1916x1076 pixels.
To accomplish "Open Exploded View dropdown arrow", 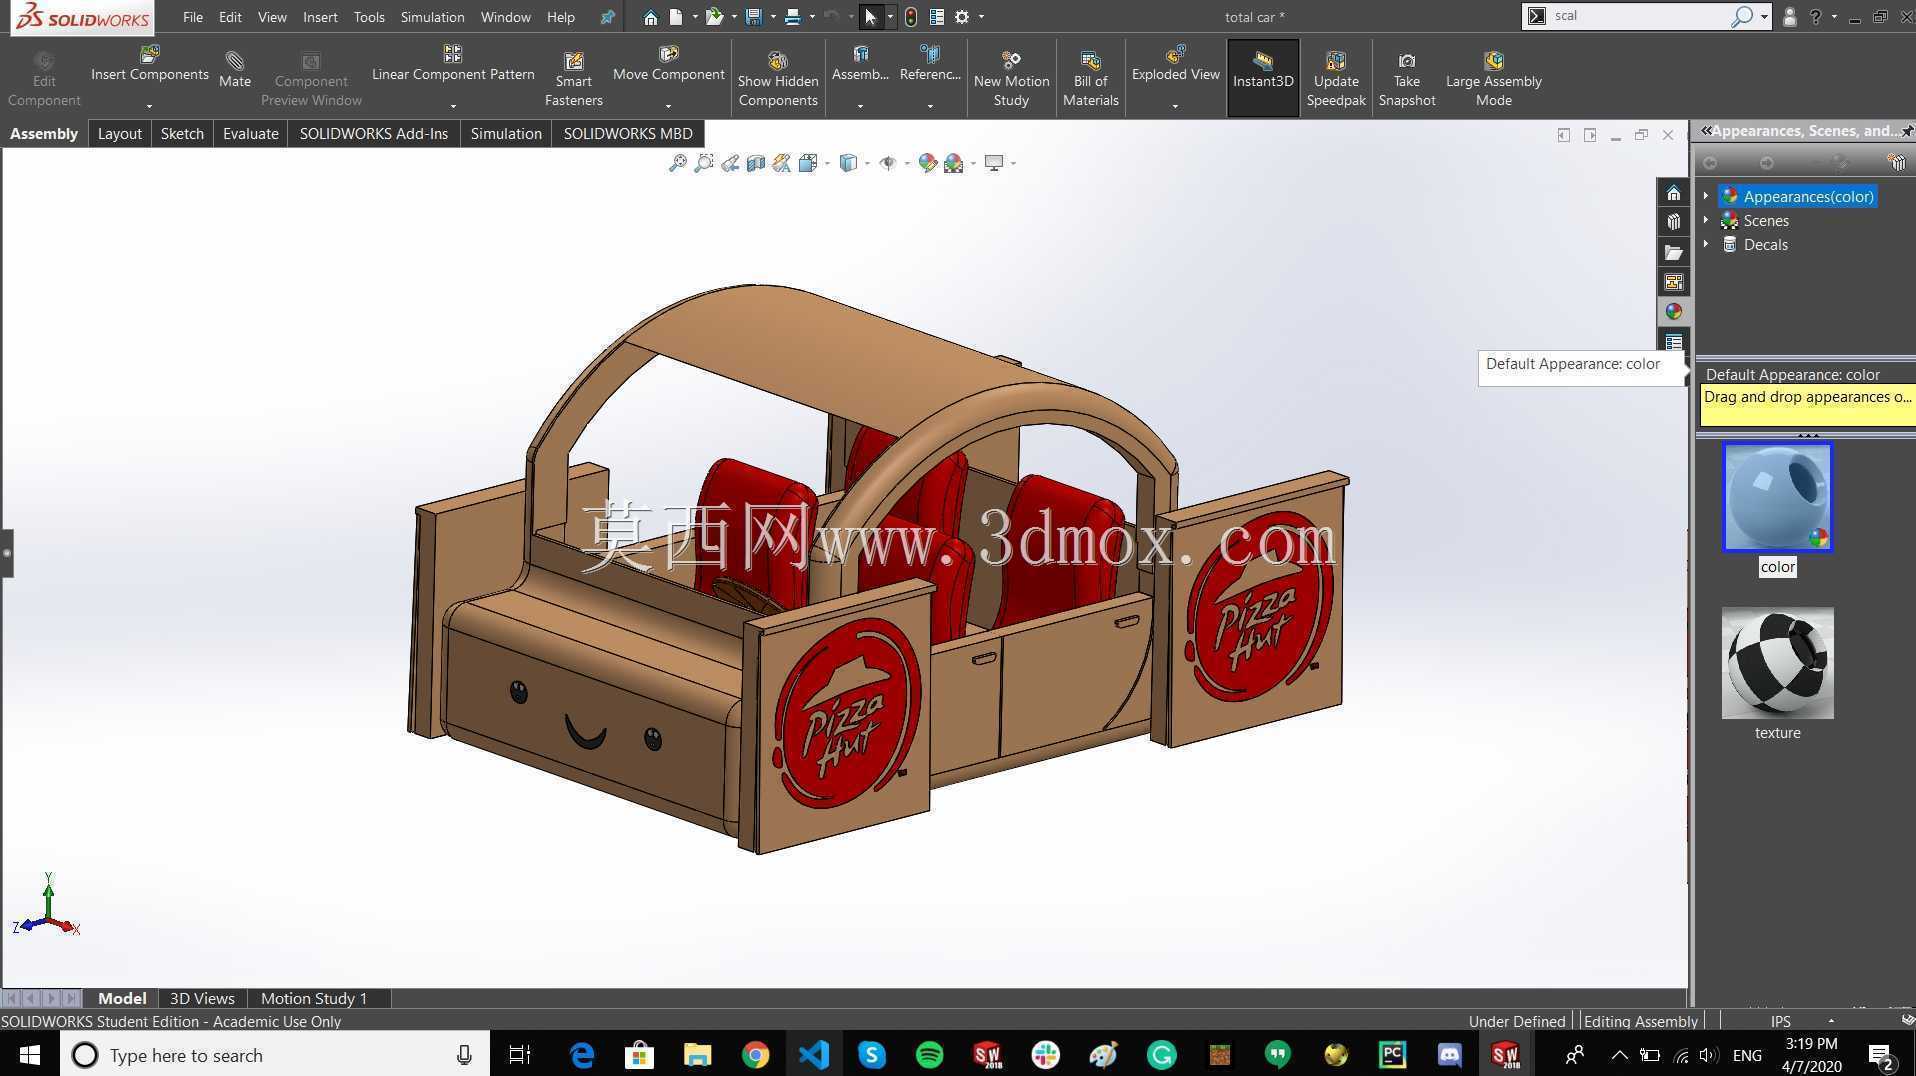I will pyautogui.click(x=1176, y=106).
